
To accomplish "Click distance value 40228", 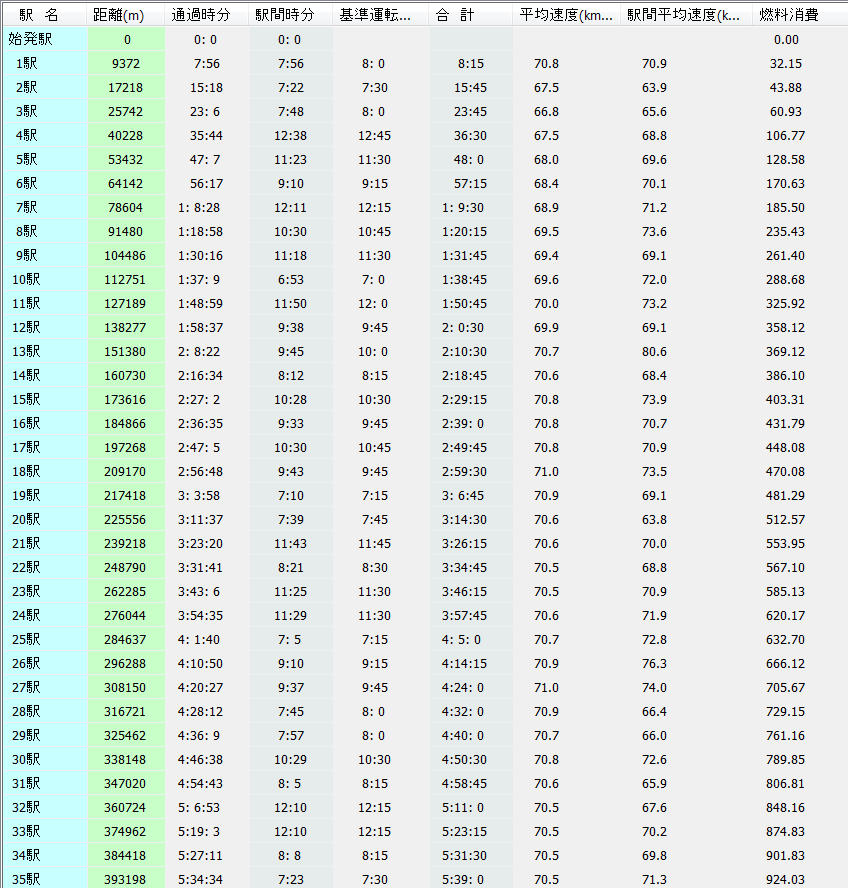I will 126,135.
